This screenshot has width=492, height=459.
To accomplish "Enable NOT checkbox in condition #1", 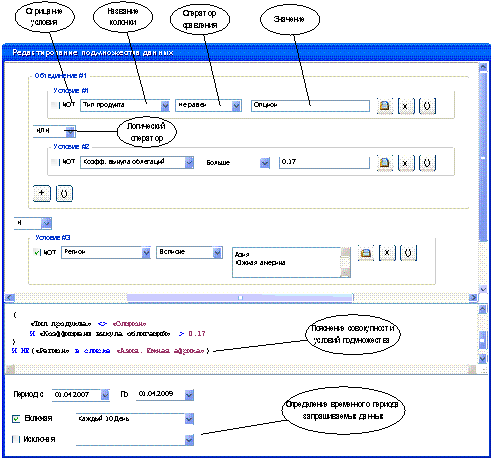I will click(54, 105).
